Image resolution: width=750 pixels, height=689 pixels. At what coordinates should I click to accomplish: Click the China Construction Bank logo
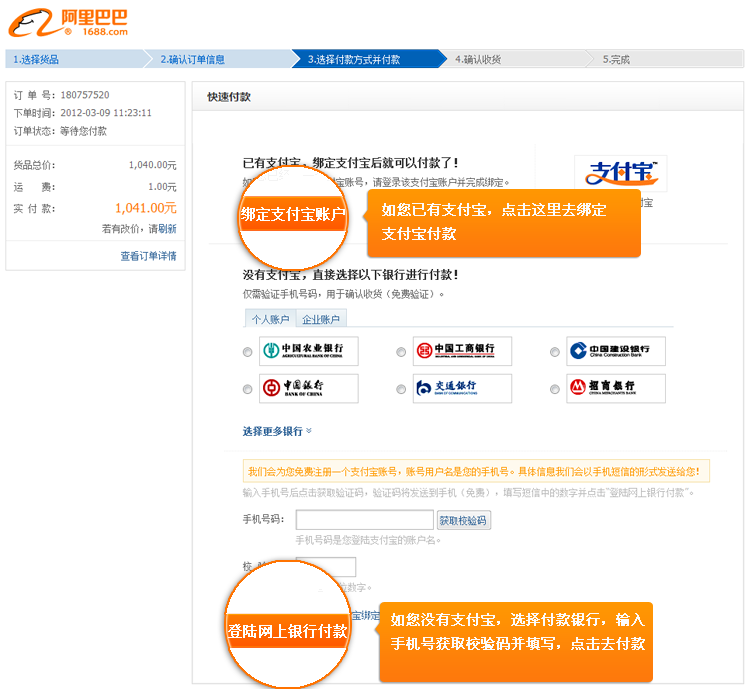(616, 351)
